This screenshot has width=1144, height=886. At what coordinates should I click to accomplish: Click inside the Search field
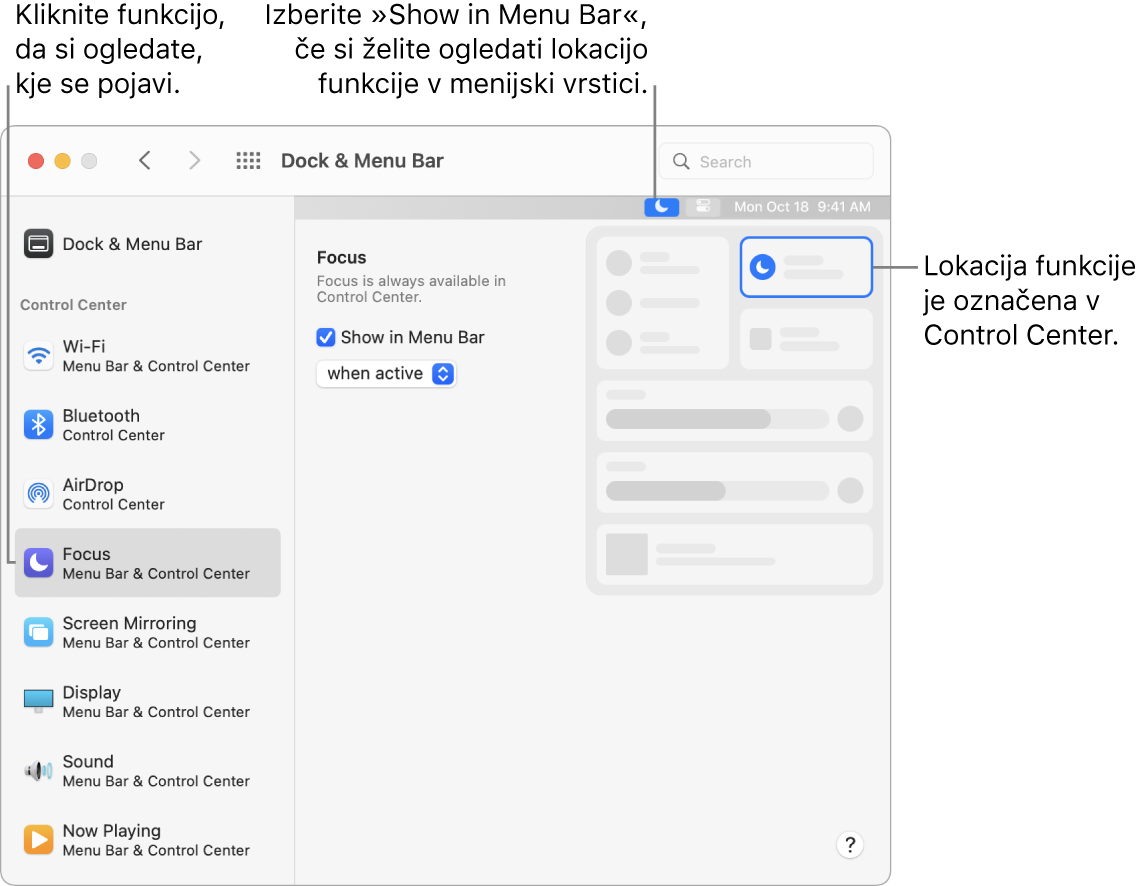pyautogui.click(x=766, y=161)
